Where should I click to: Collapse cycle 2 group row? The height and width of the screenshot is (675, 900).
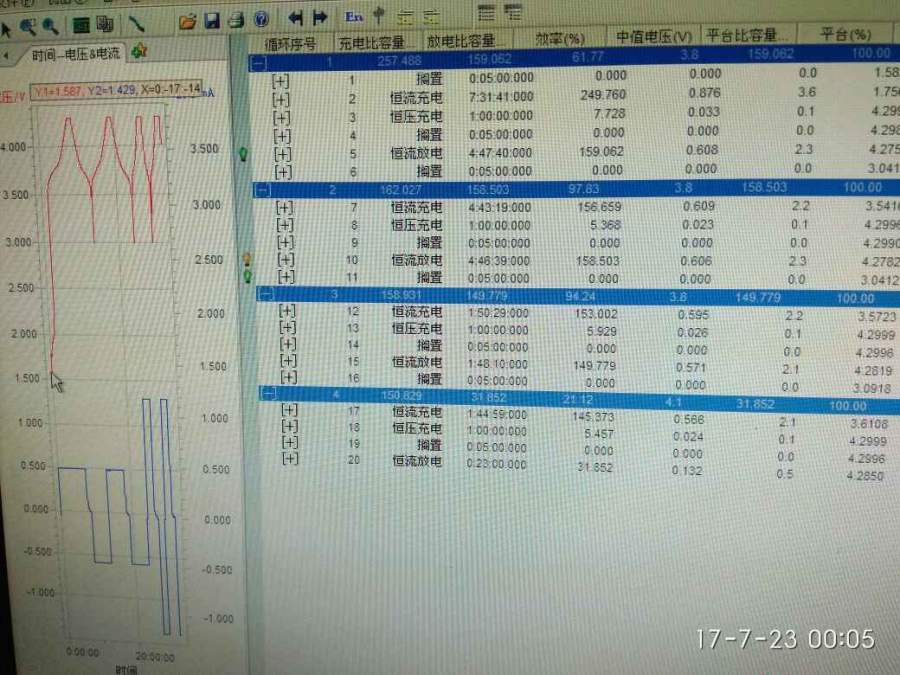[263, 190]
